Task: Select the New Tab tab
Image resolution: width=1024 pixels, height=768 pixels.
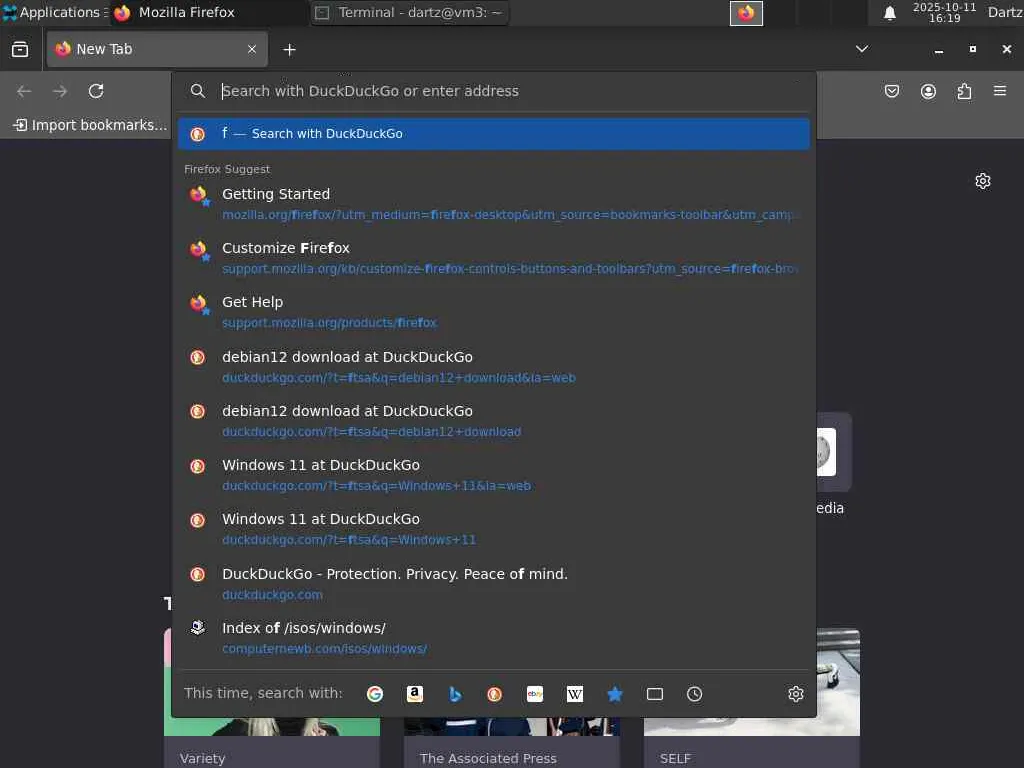Action: [157, 49]
